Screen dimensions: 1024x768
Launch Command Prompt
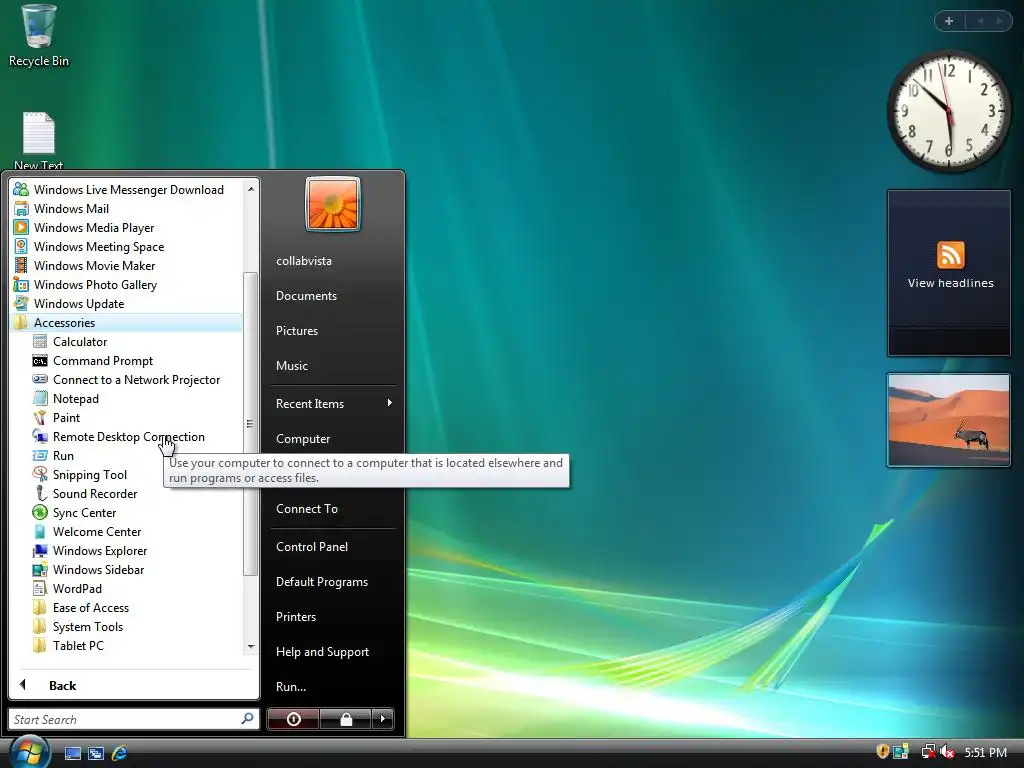(136, 360)
